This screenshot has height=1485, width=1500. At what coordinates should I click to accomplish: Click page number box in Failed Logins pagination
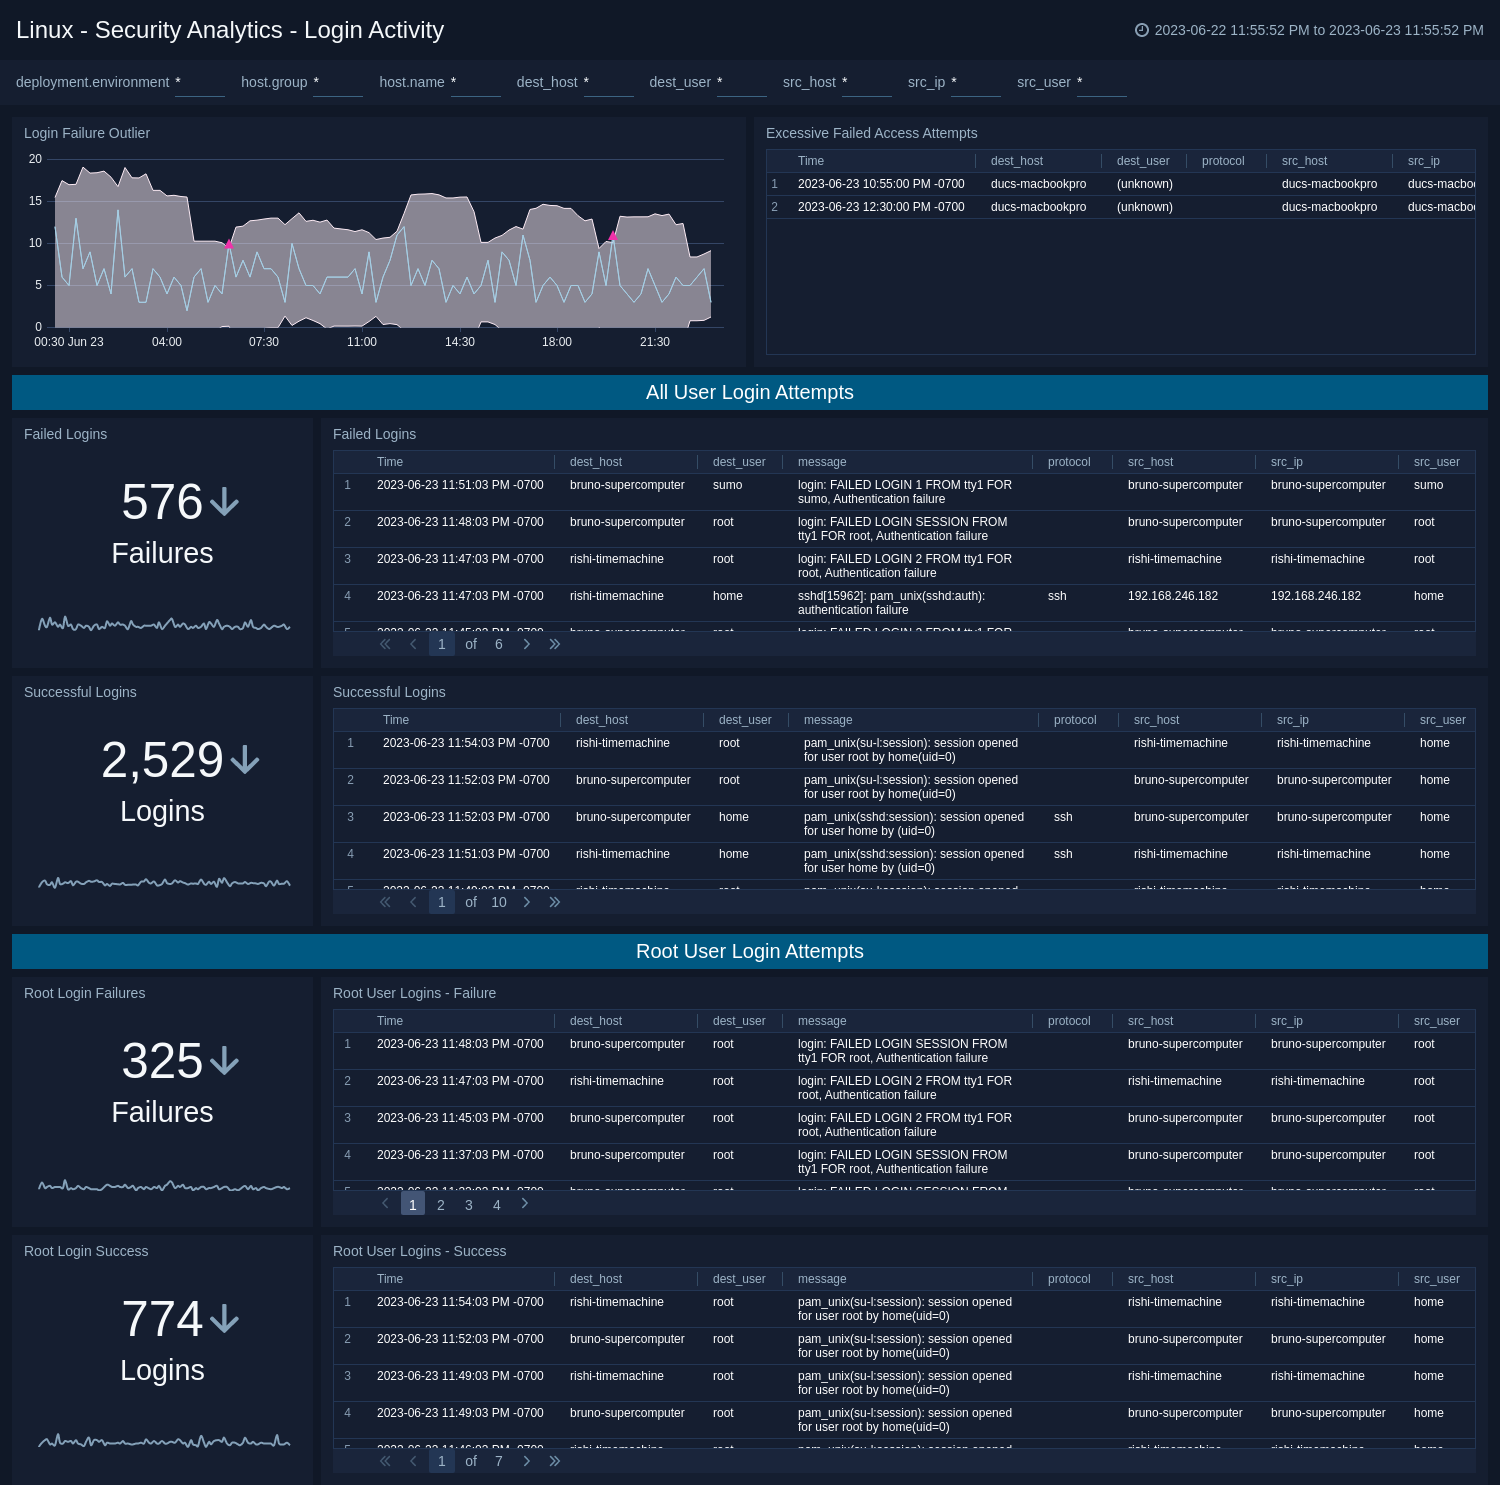pos(442,644)
